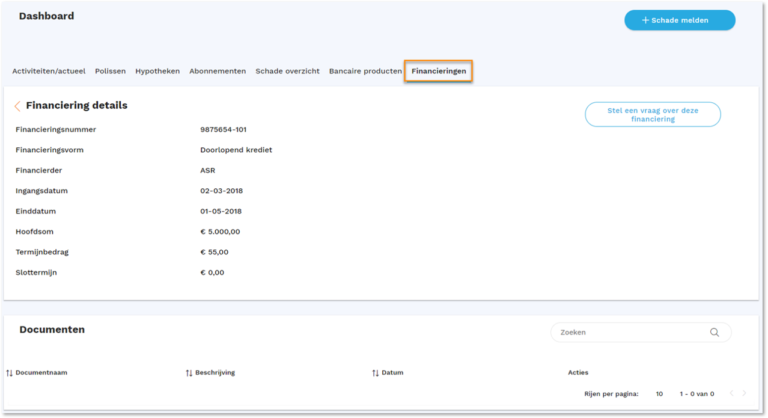Click the Financieringsnummer label

pyautogui.click(x=56, y=129)
